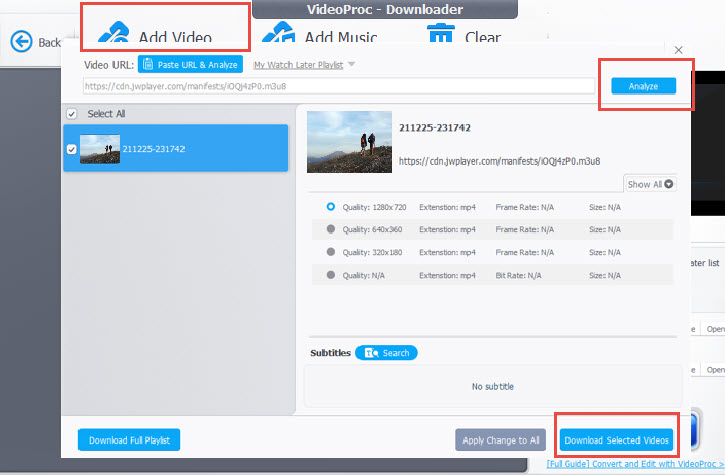Screen dimensions: 725x475
Task: Click the cdn.jwplayer.com URL text under title
Action: point(499,161)
